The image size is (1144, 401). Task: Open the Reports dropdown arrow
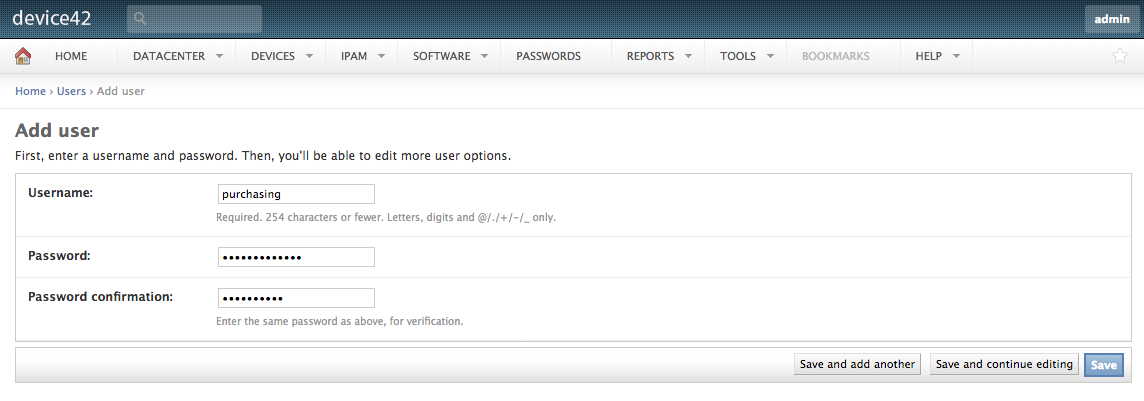[x=689, y=56]
